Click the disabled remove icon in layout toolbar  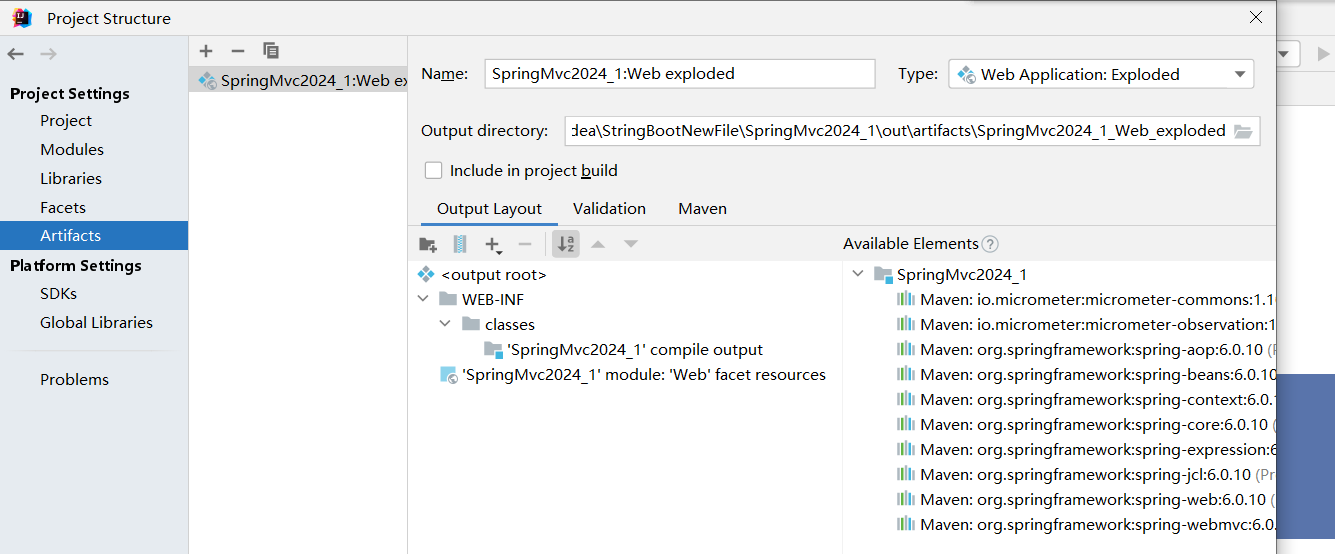coord(525,244)
